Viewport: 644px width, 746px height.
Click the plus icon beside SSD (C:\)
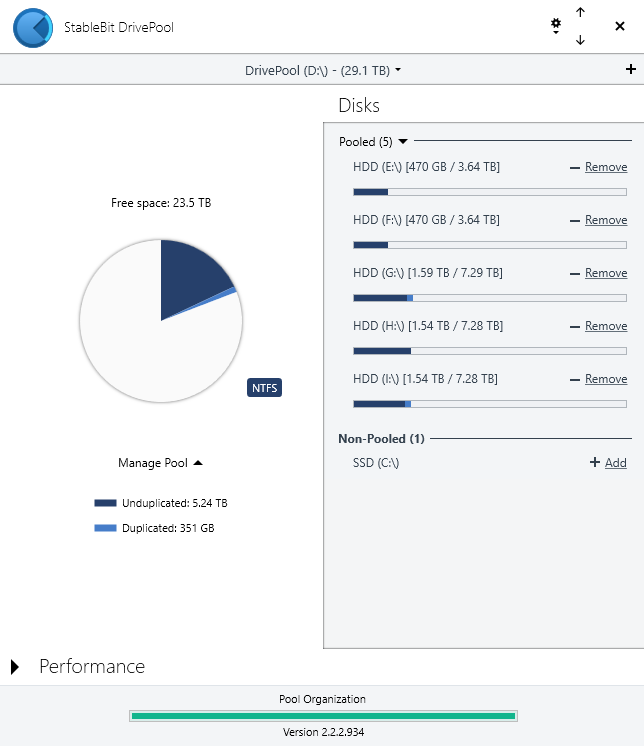tap(595, 462)
